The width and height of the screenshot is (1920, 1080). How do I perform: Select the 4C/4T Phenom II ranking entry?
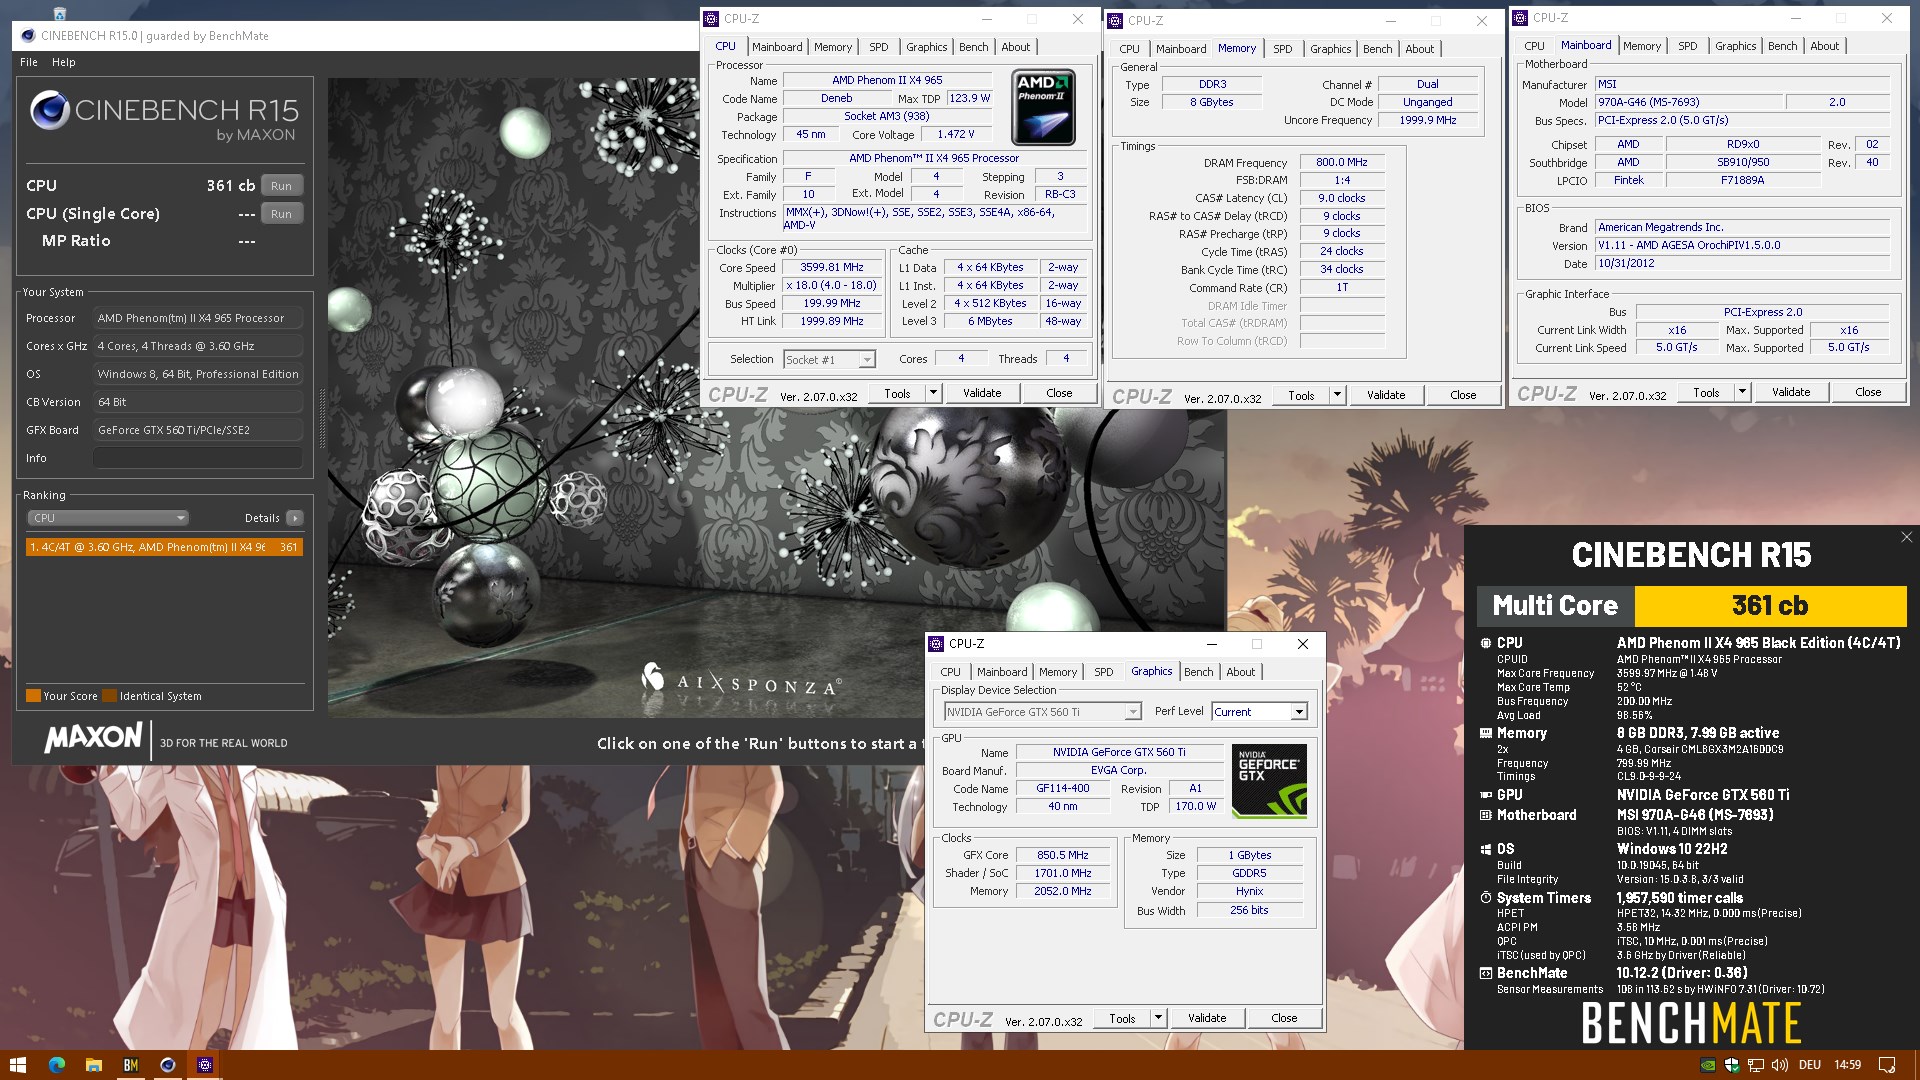pyautogui.click(x=164, y=547)
